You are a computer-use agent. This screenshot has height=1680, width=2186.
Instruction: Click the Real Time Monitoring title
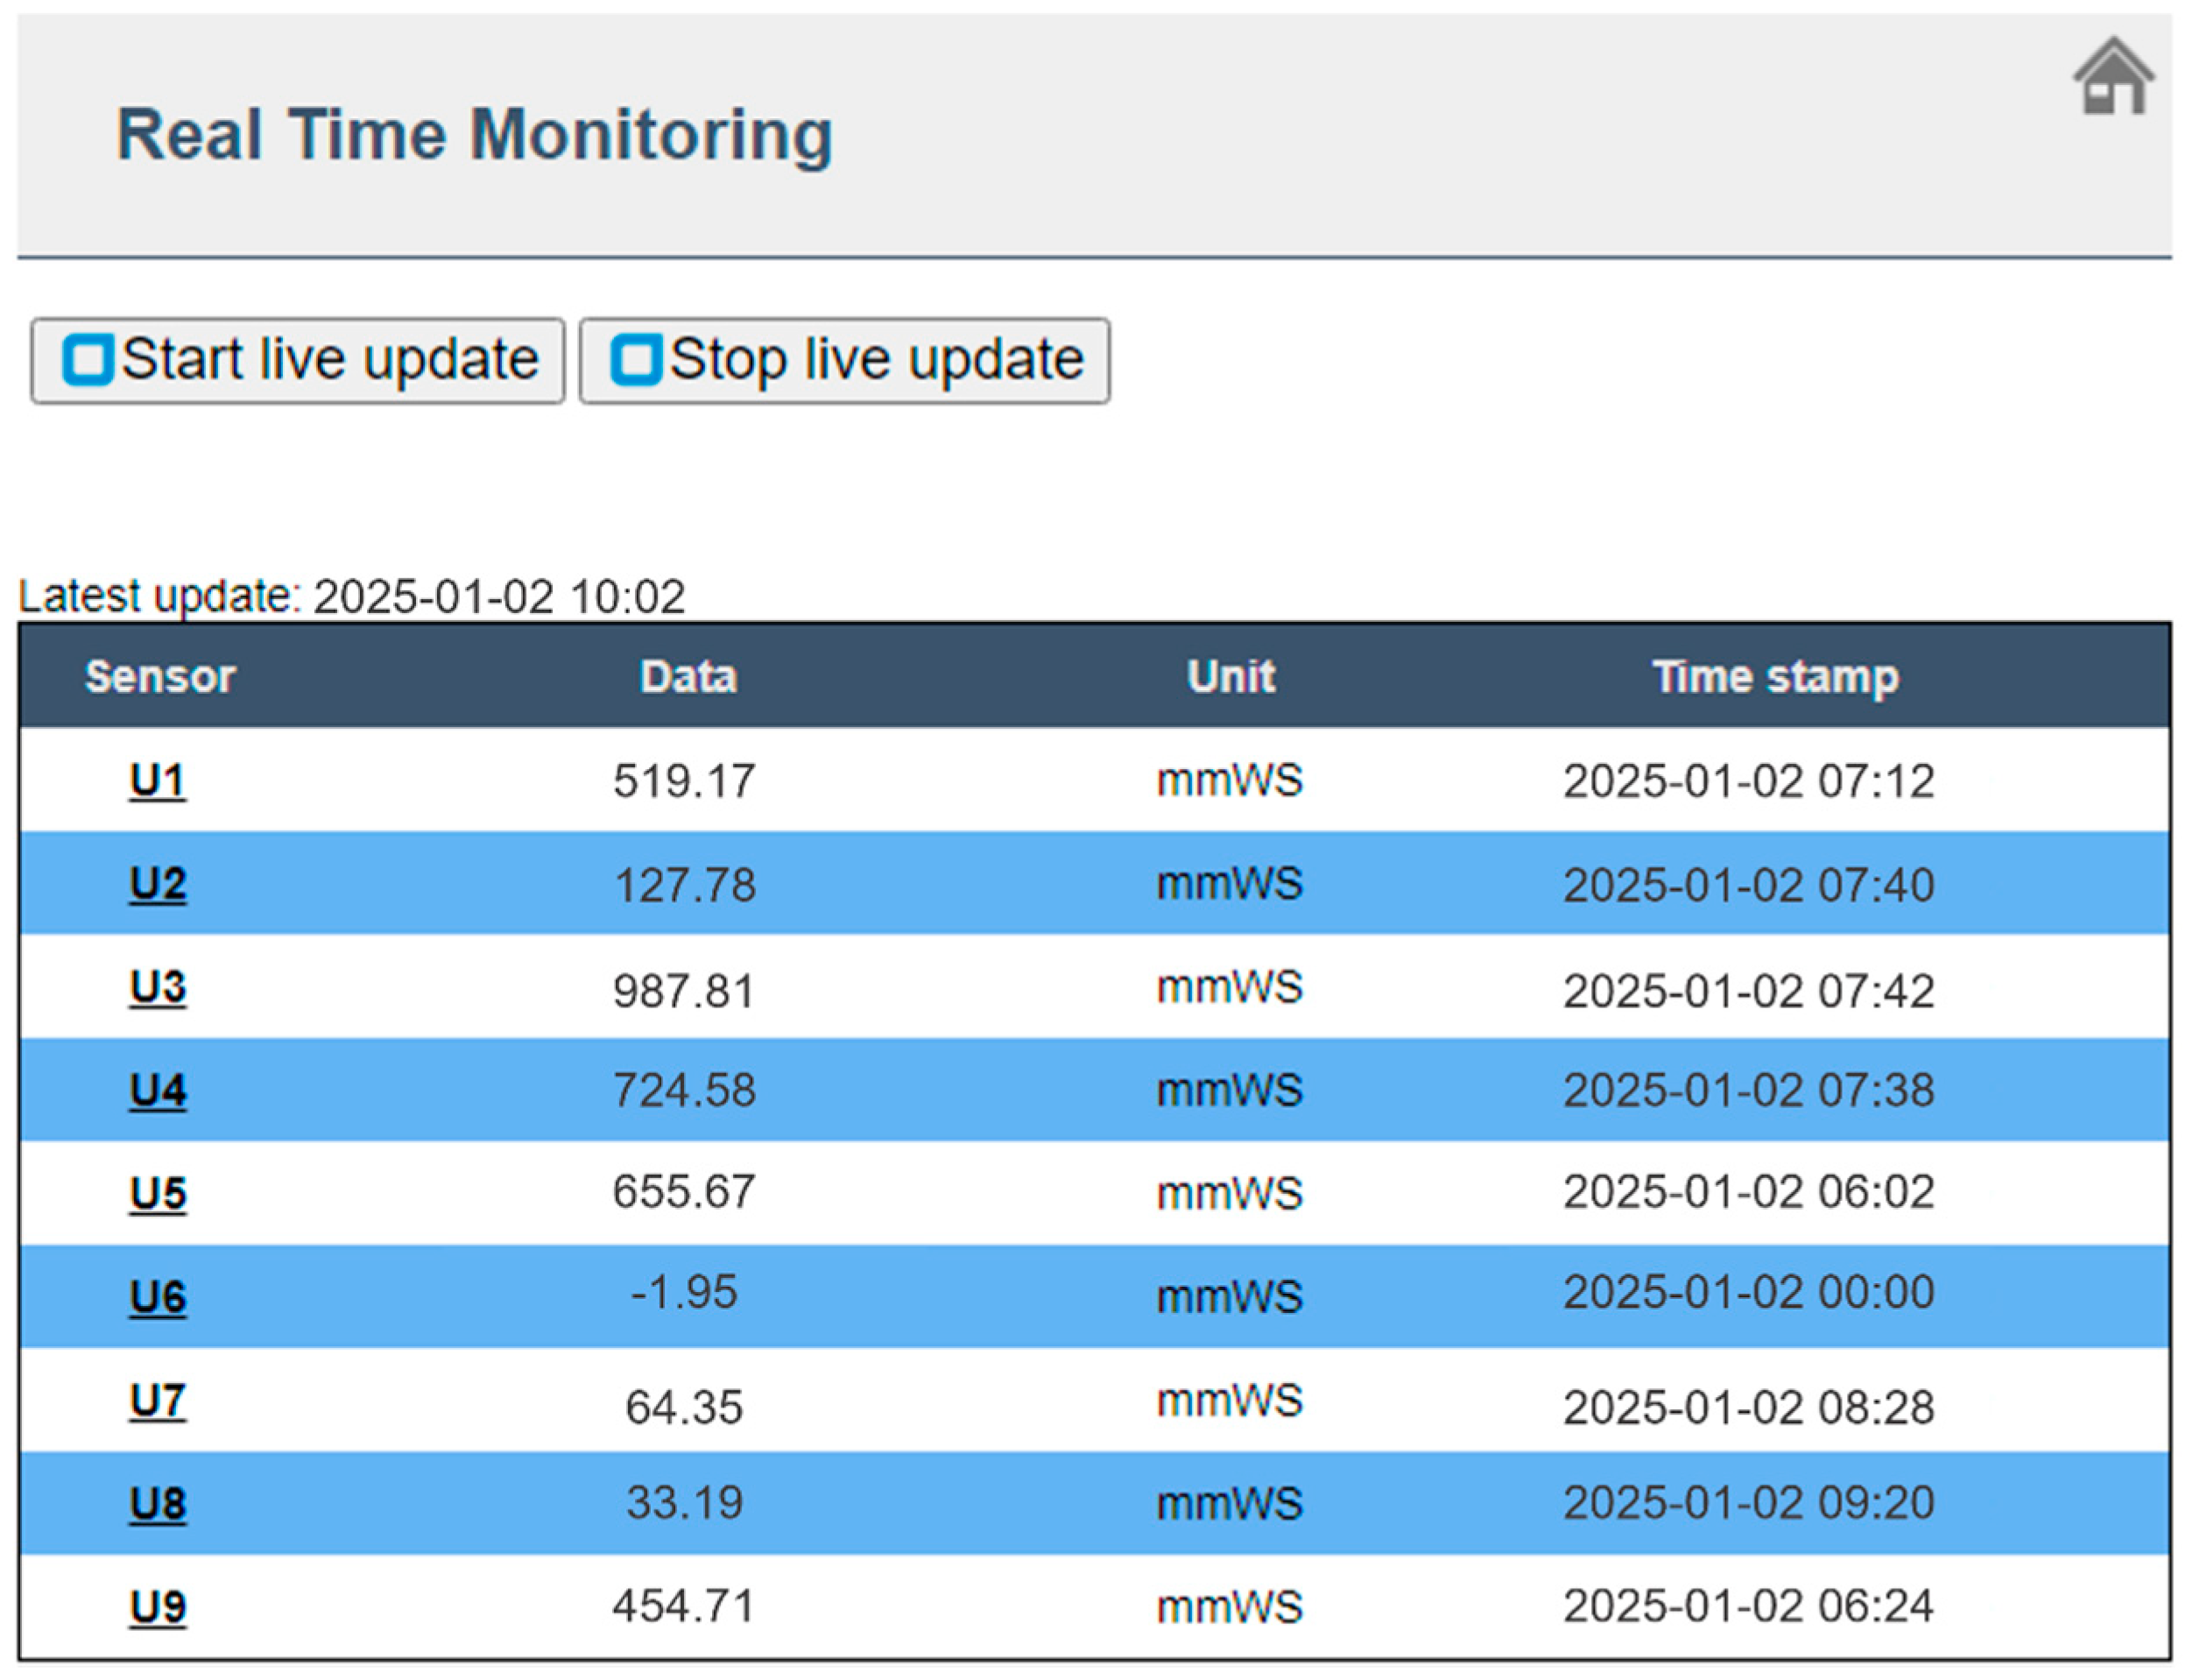tap(474, 135)
